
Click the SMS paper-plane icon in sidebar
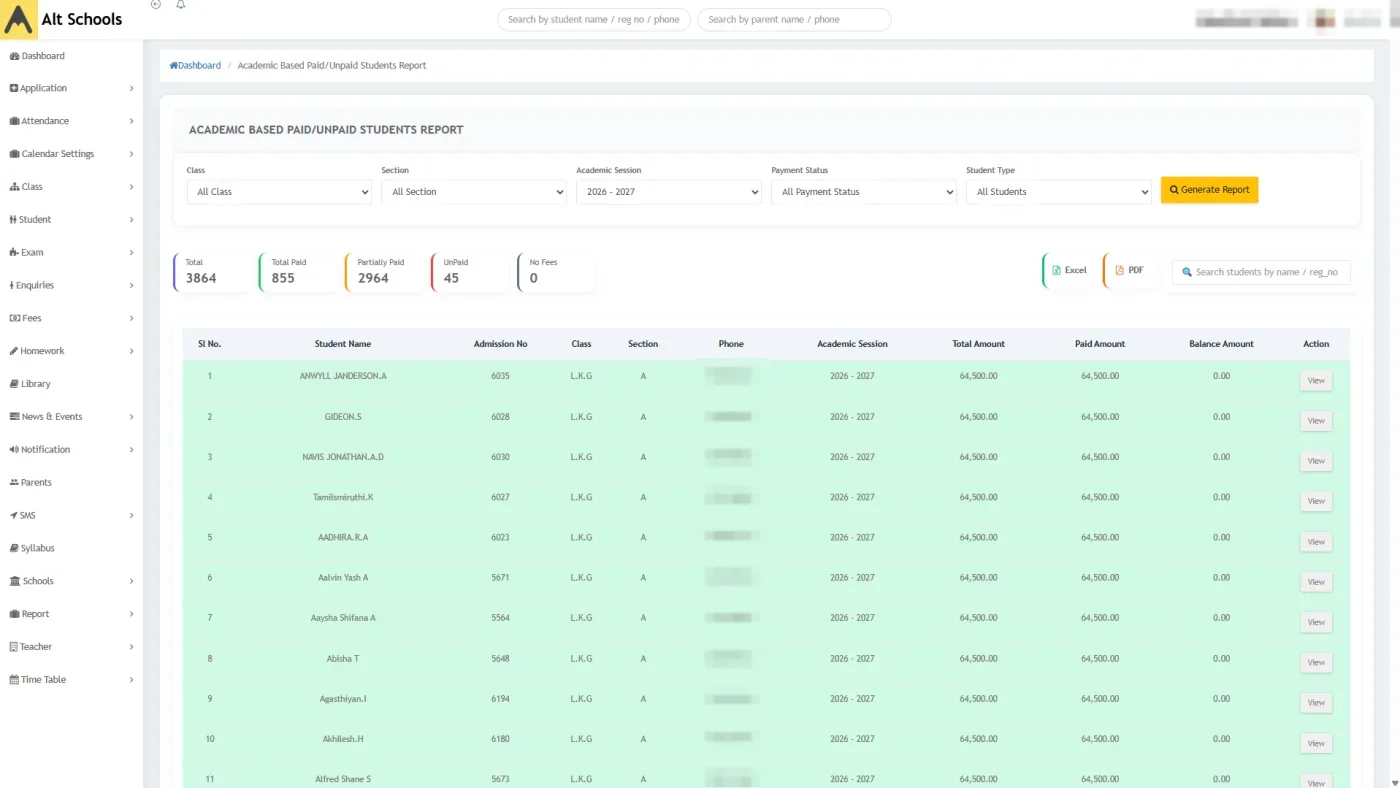tap(13, 516)
